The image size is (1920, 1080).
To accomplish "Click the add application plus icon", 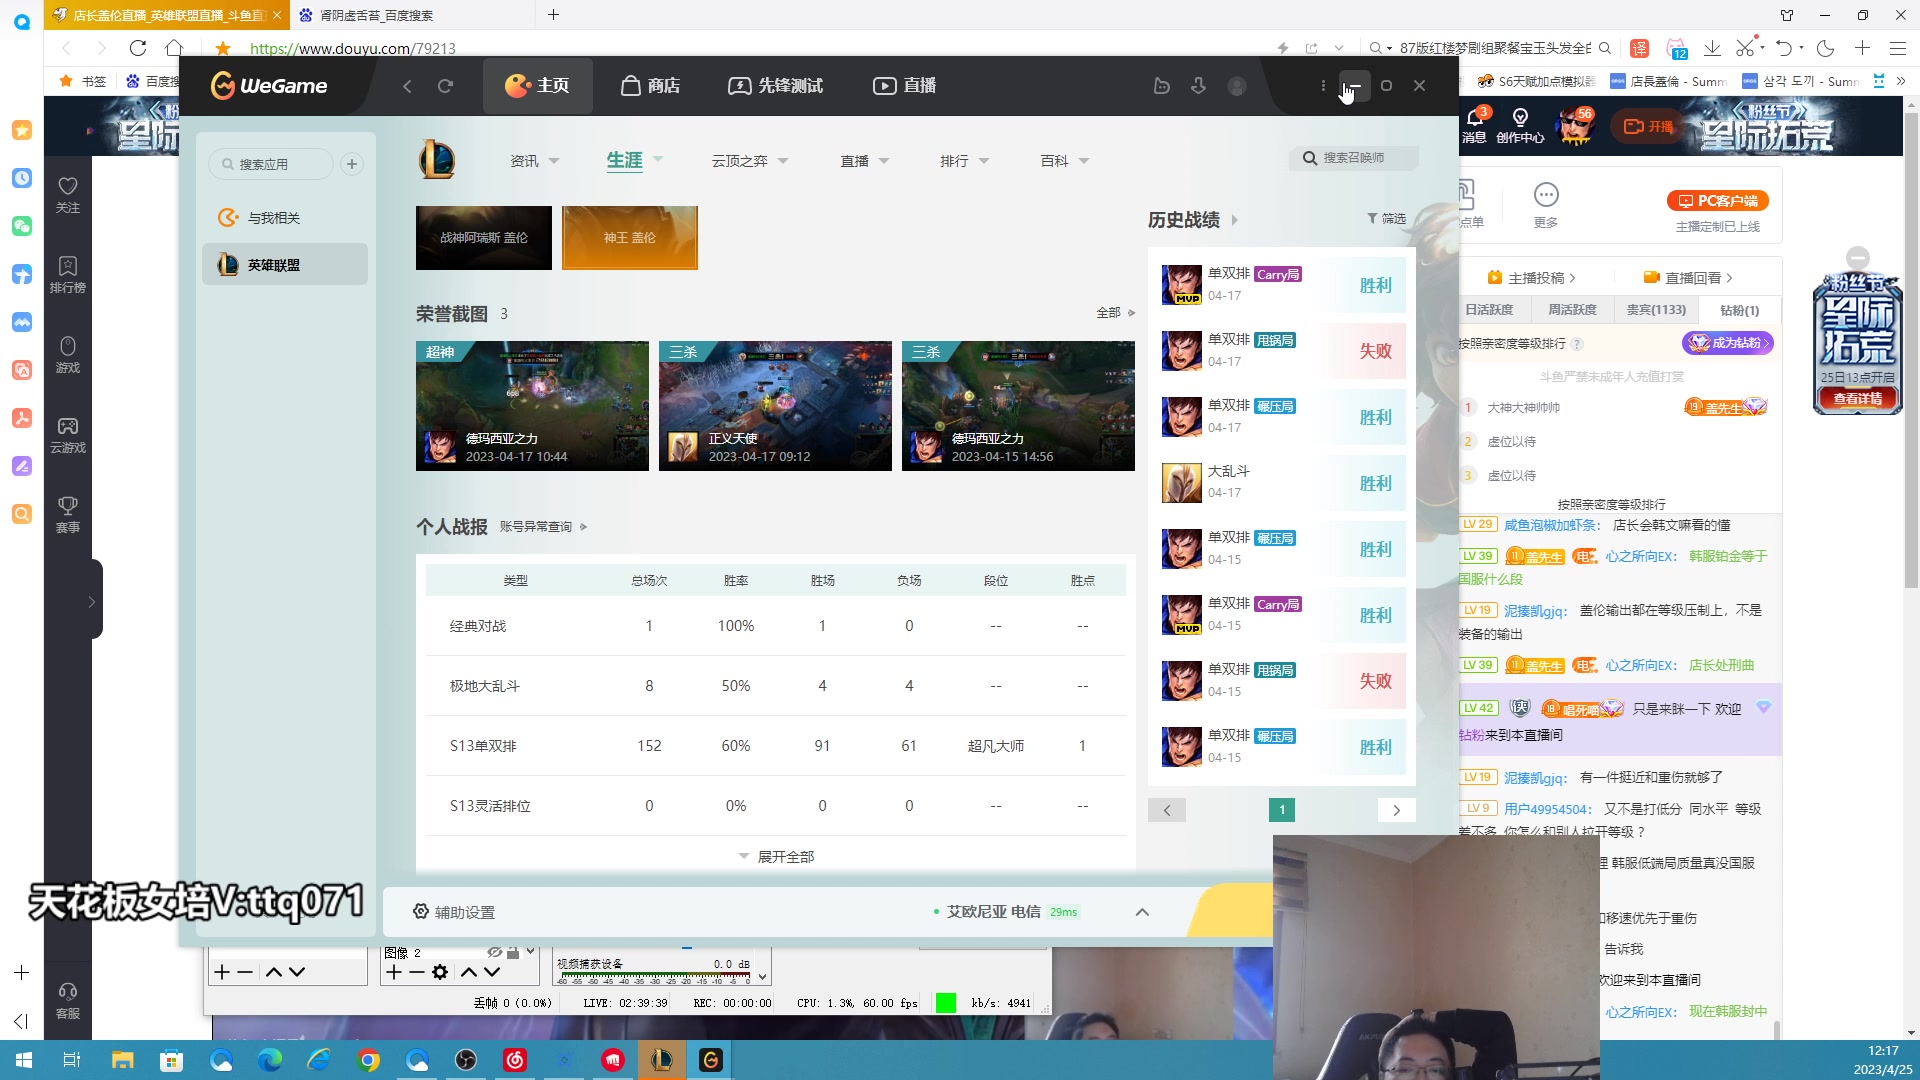I will (352, 164).
